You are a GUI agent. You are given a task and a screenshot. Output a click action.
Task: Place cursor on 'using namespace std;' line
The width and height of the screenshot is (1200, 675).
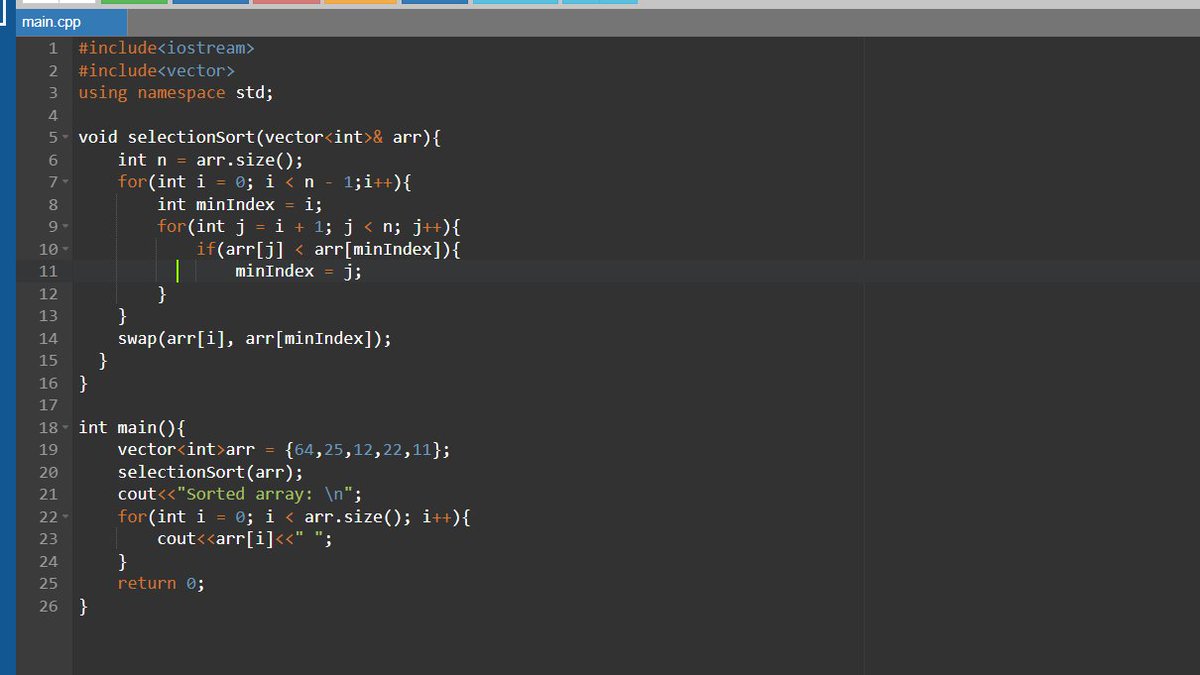click(x=176, y=92)
